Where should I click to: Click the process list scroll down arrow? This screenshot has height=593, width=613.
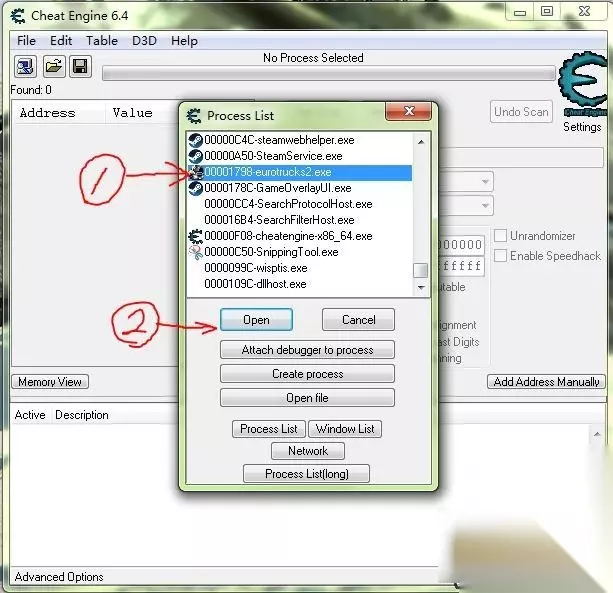pos(421,287)
